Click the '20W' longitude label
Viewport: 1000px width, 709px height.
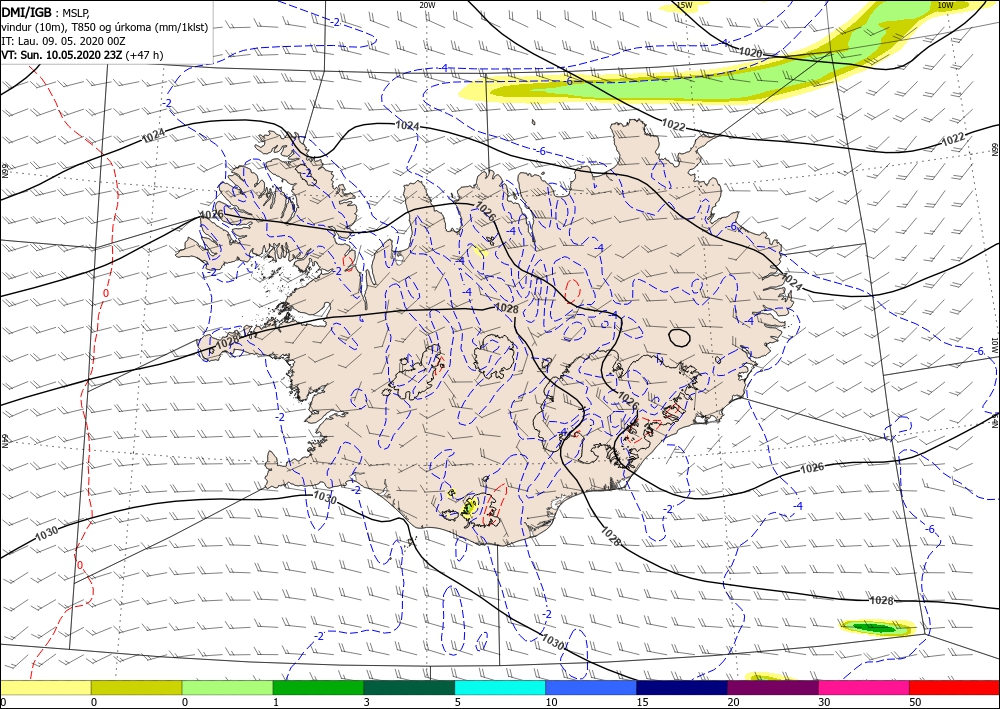427,5
